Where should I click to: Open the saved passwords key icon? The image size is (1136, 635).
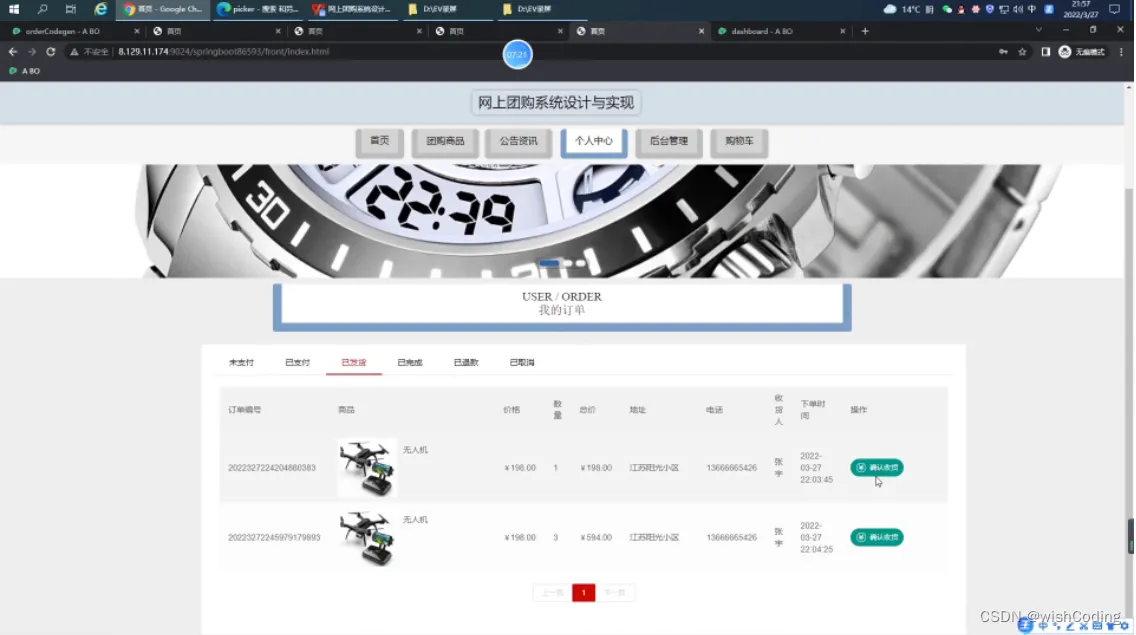point(1003,51)
